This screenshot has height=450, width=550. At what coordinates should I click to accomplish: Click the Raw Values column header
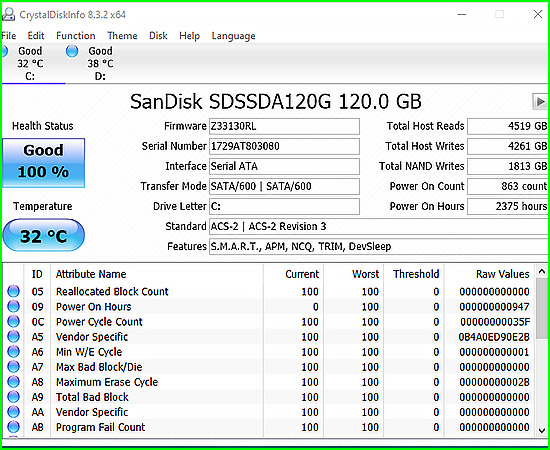click(489, 274)
